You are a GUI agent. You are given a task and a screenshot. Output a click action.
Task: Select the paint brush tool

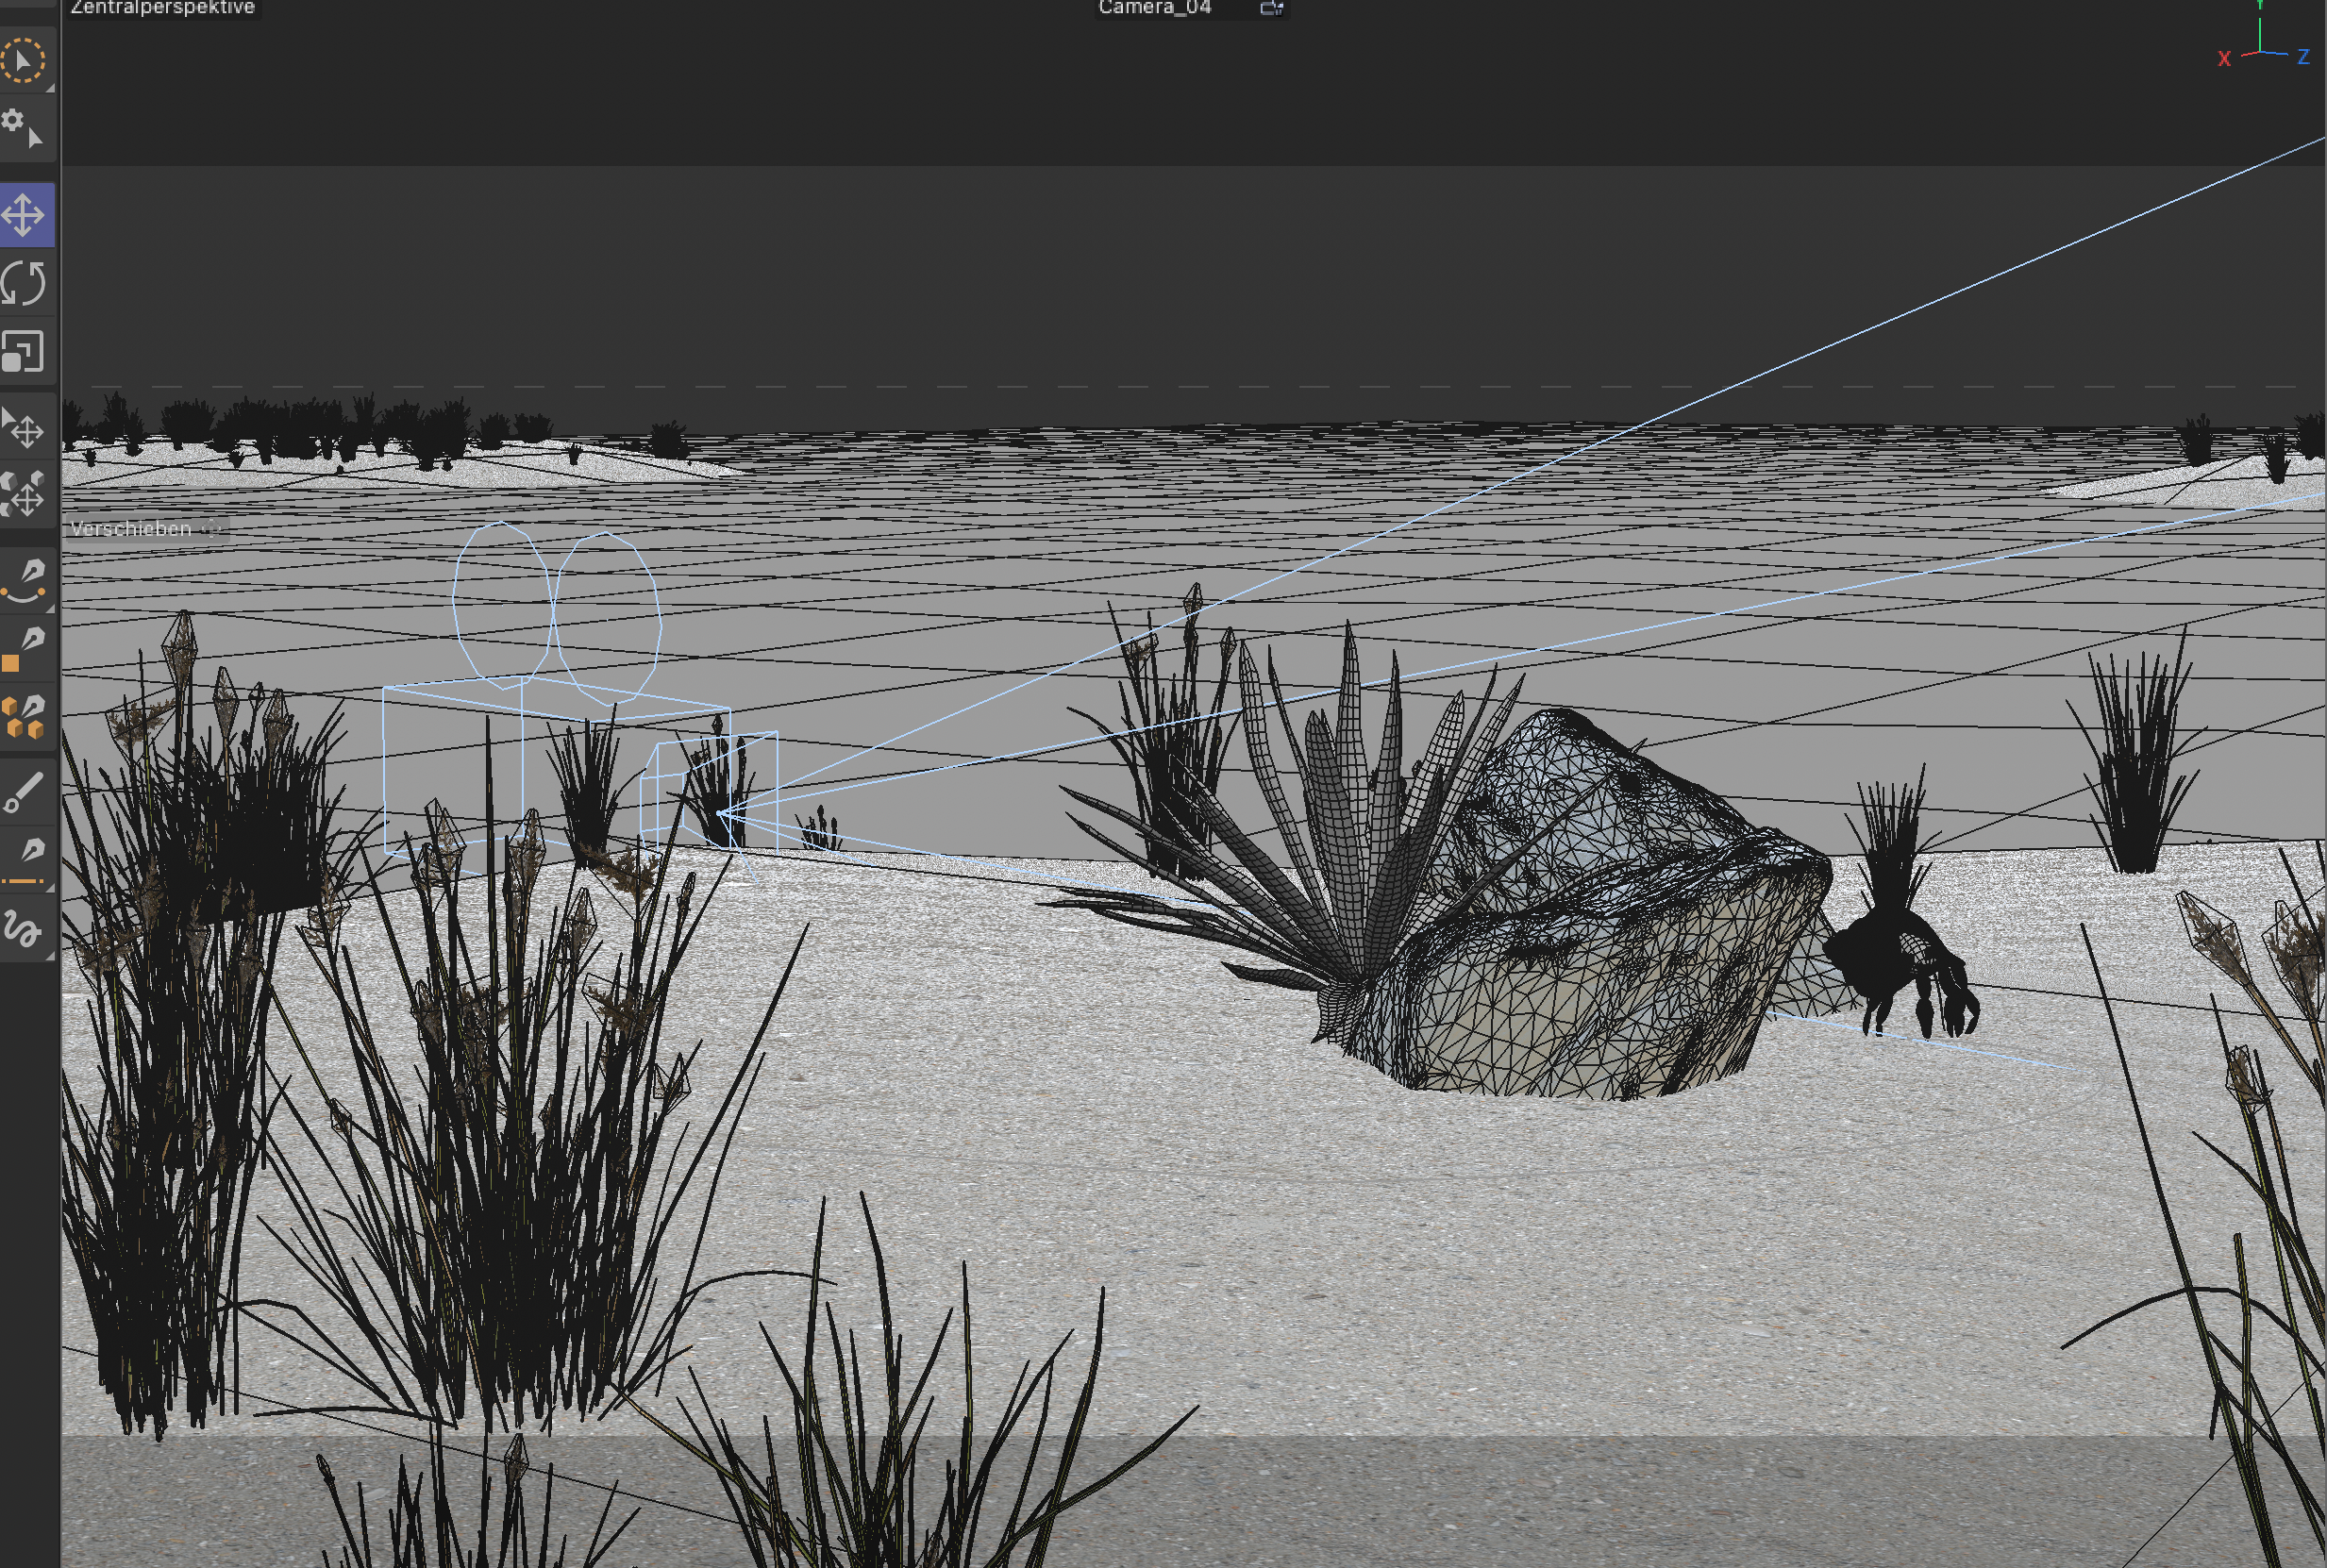point(24,792)
